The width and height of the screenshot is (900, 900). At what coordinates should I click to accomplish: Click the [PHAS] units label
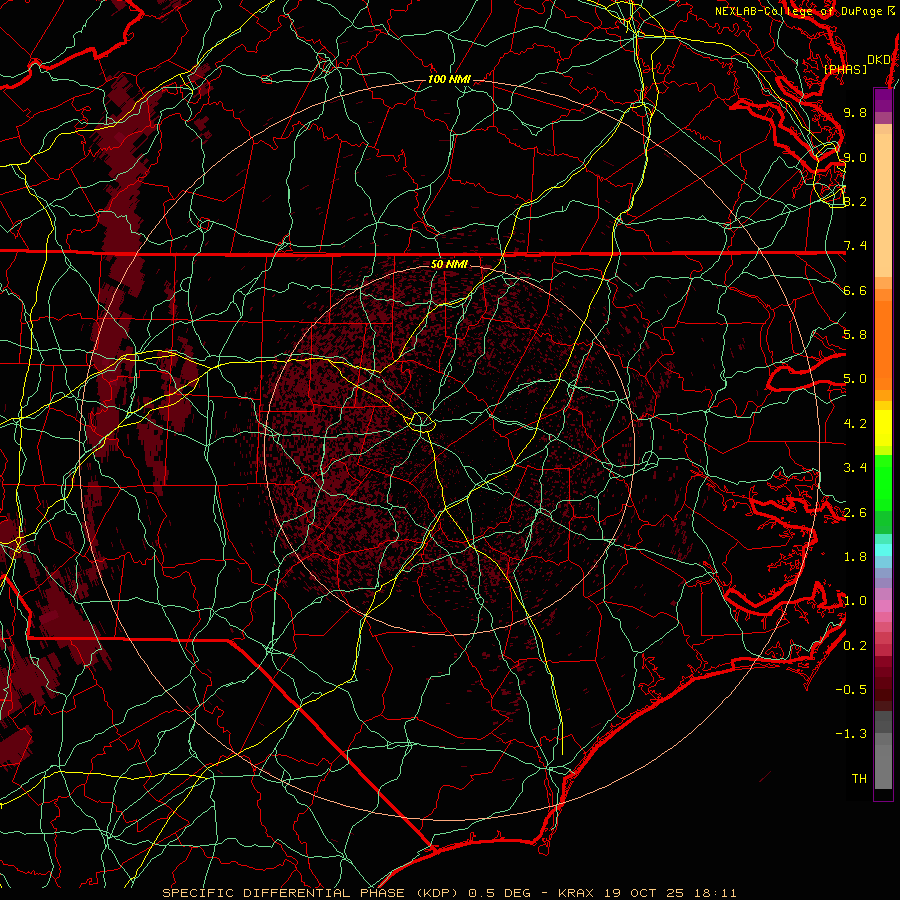tap(845, 69)
